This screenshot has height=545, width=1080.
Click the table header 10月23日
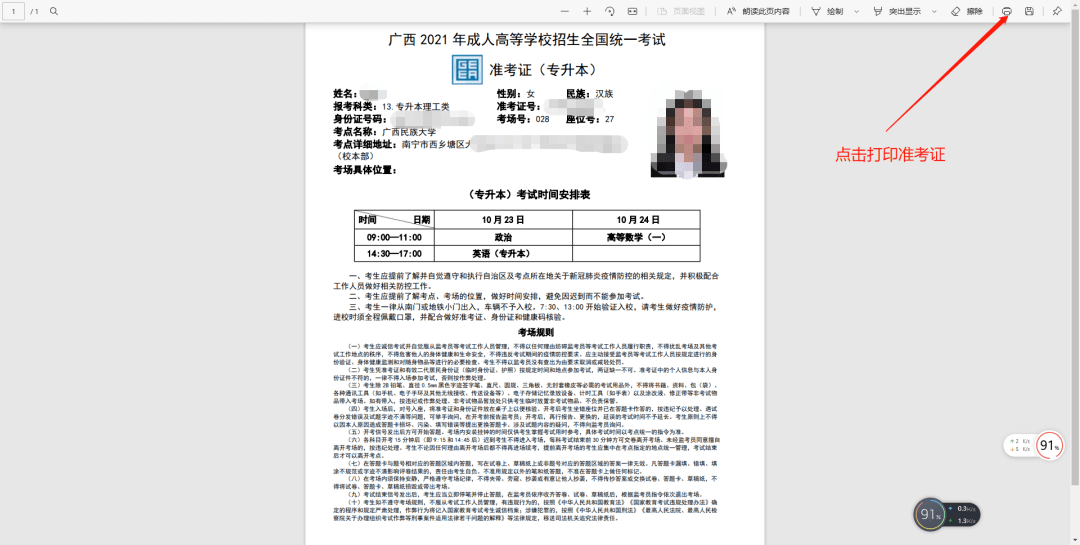(x=503, y=220)
